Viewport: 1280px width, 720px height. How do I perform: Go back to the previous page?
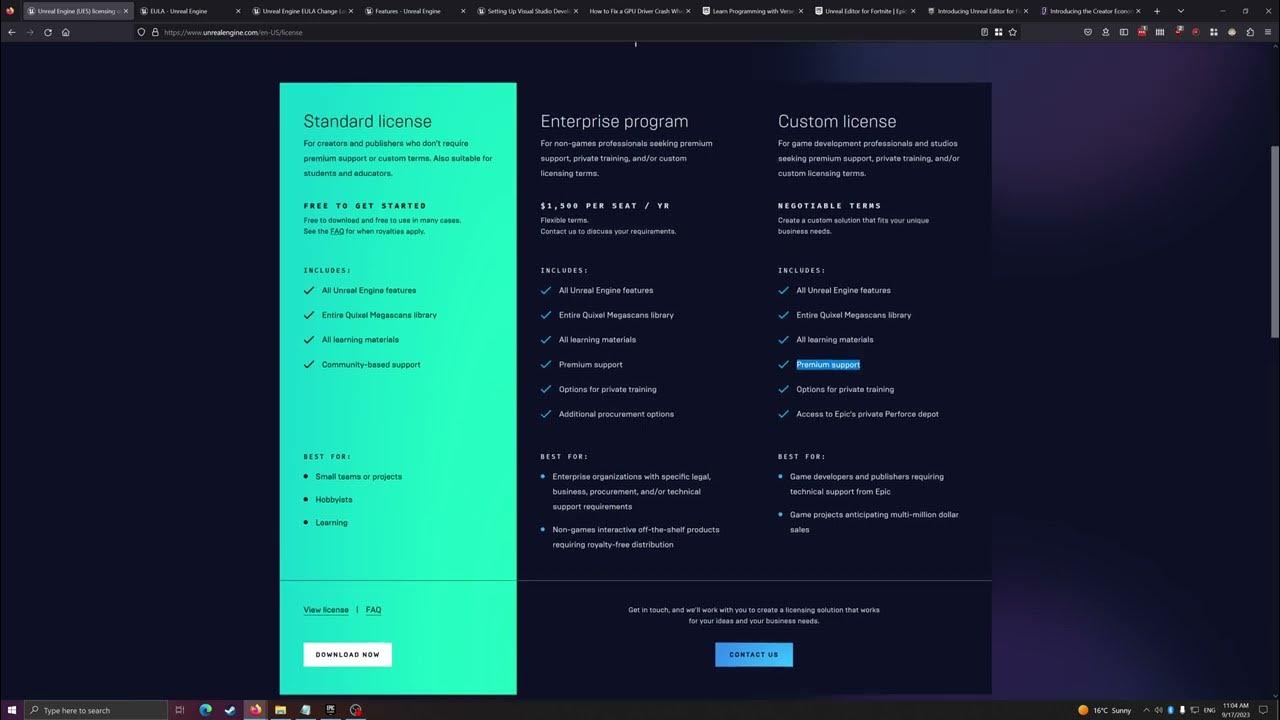(12, 32)
